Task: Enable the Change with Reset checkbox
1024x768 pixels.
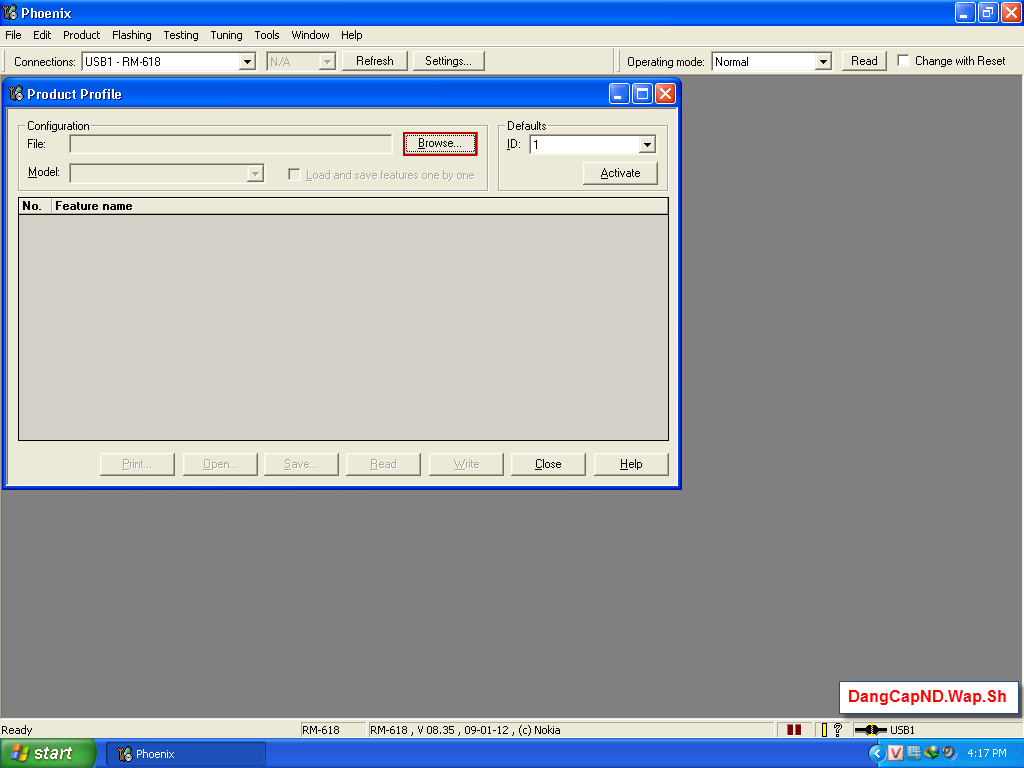Action: (x=903, y=61)
